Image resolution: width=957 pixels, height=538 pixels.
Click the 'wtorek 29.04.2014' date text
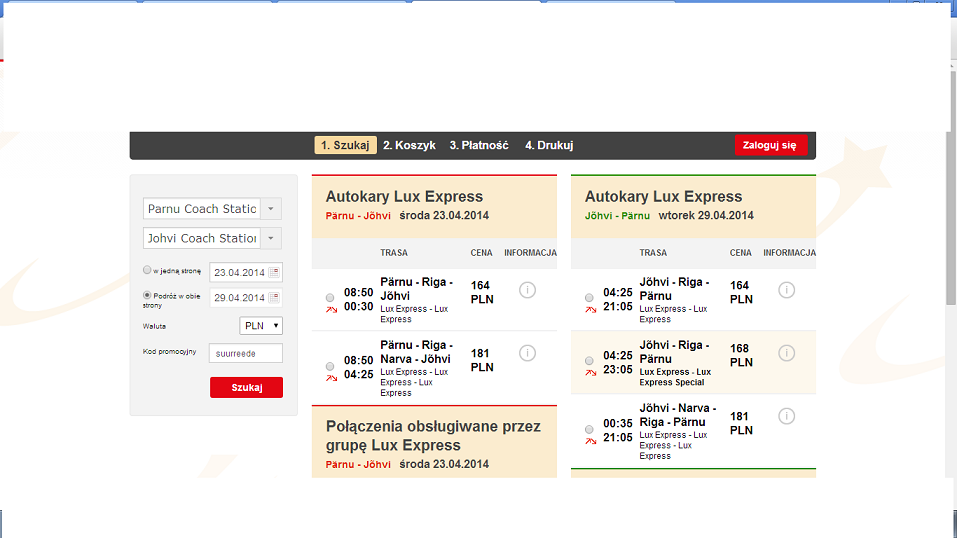706,216
